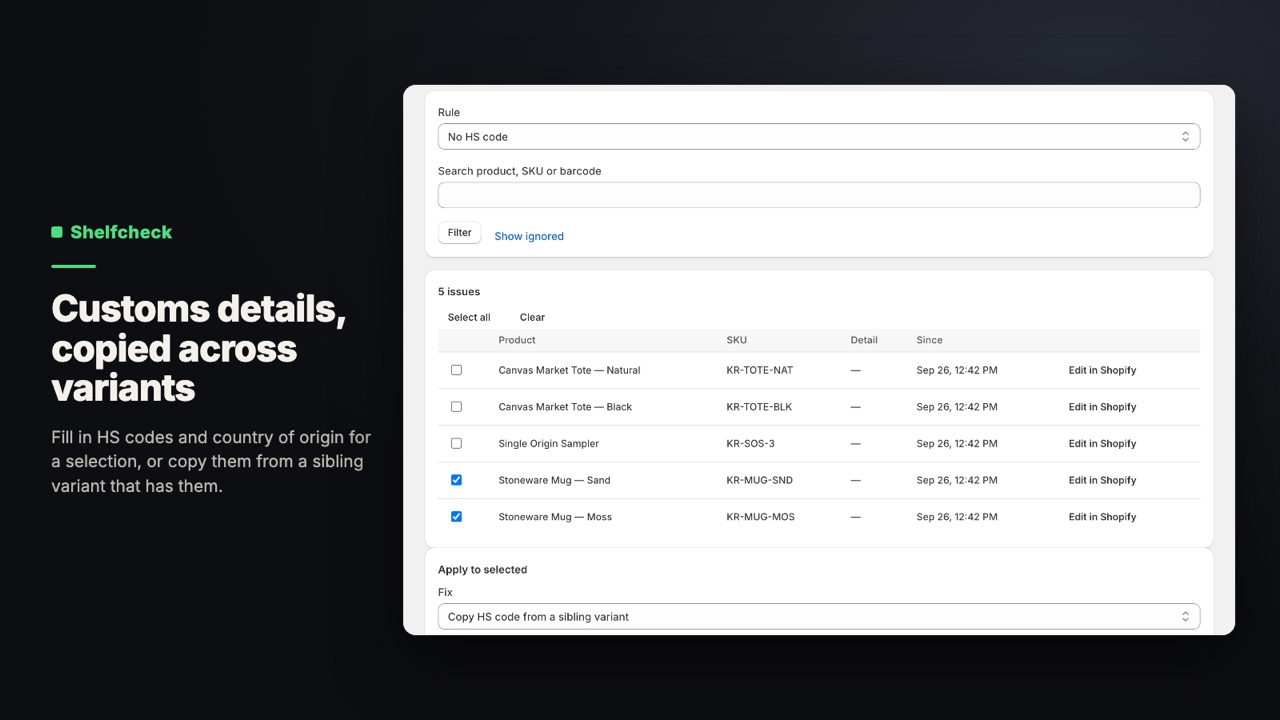
Task: Click the SKU column header
Action: (x=736, y=340)
